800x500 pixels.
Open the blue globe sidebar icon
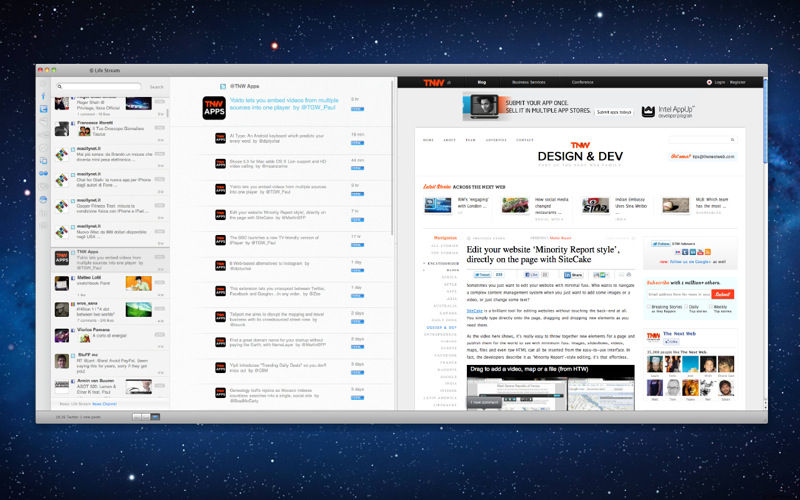tap(43, 199)
